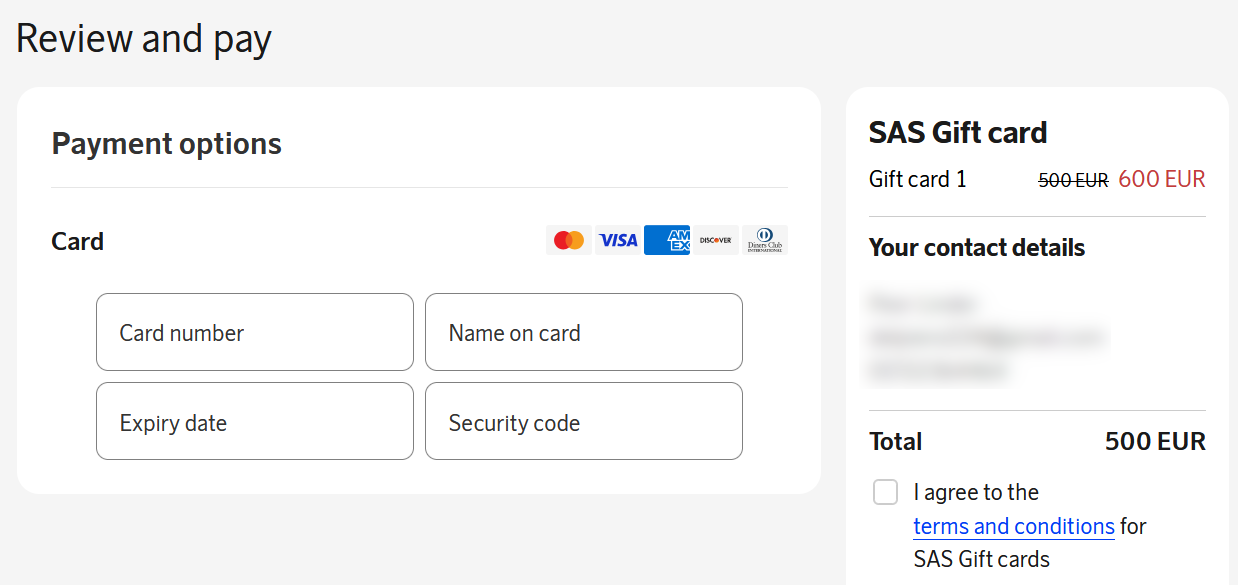Click the Your contact details heading
This screenshot has height=585, width=1238.
coord(977,248)
